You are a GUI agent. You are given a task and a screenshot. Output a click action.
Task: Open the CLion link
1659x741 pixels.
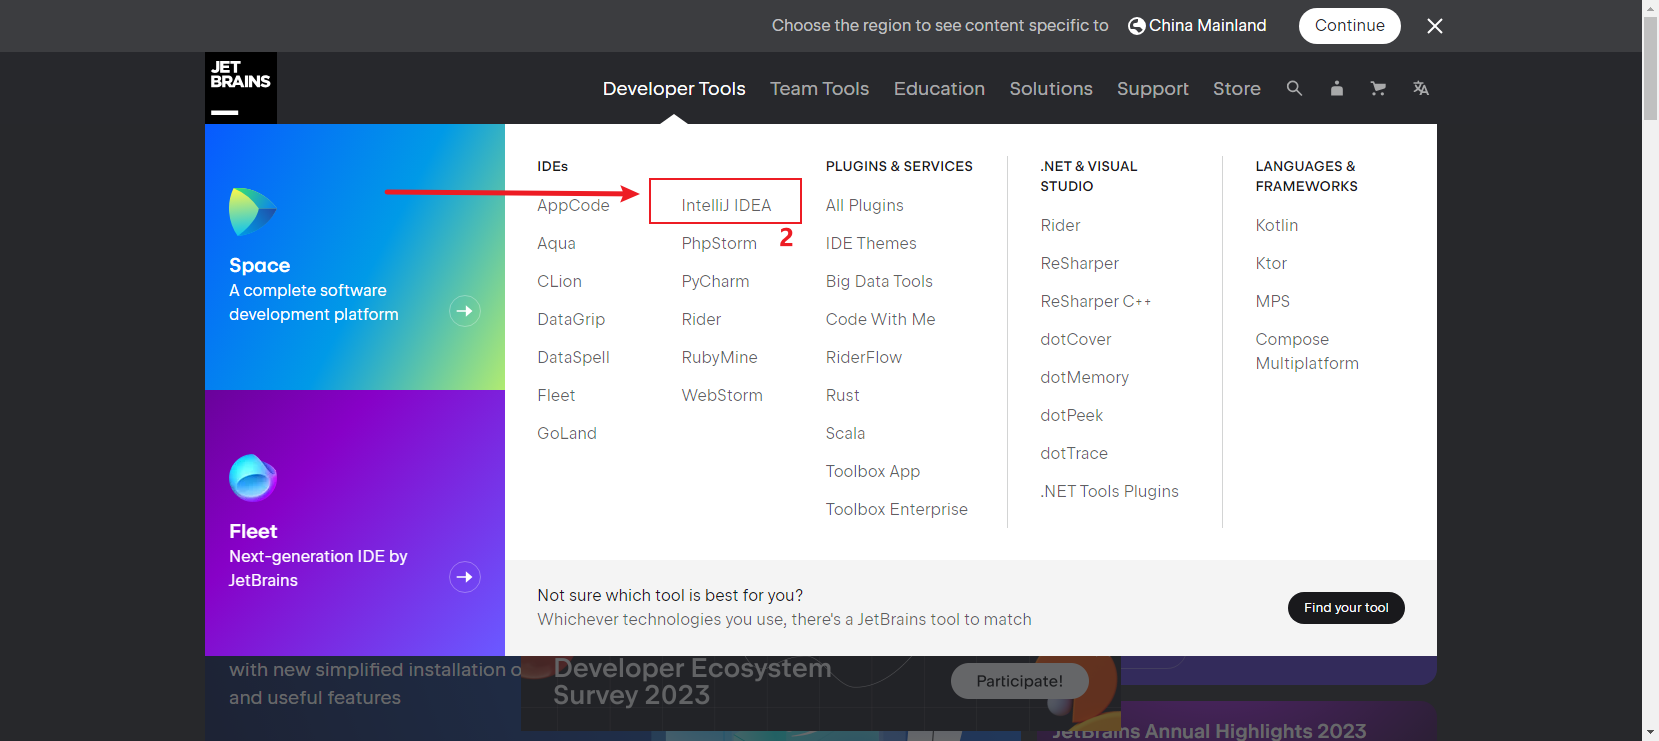click(559, 281)
